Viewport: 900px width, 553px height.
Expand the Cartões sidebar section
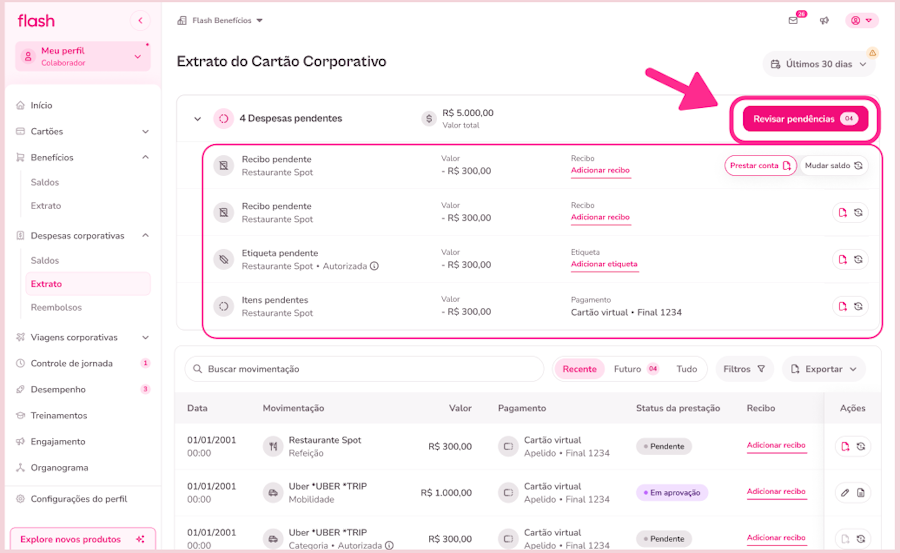[x=83, y=132]
